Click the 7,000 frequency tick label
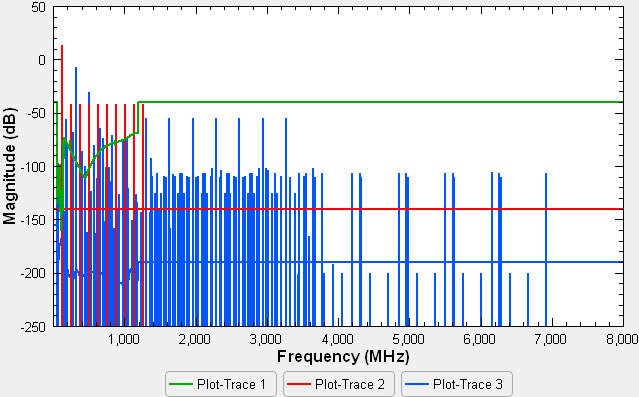 tap(551, 339)
